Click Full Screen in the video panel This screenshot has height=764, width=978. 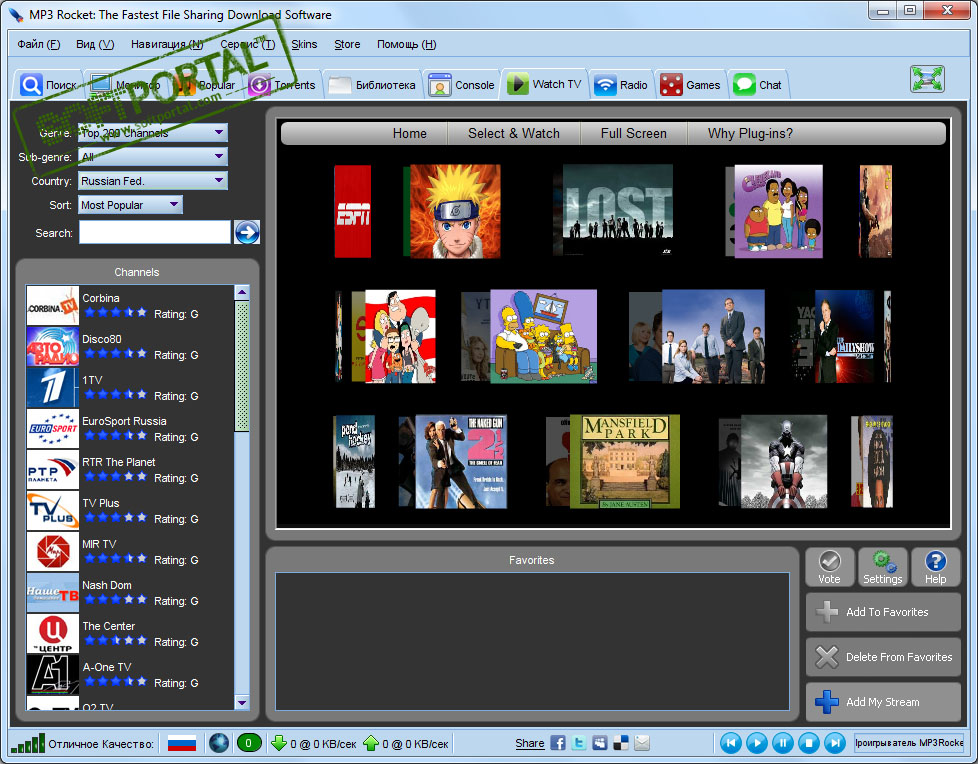coord(634,133)
